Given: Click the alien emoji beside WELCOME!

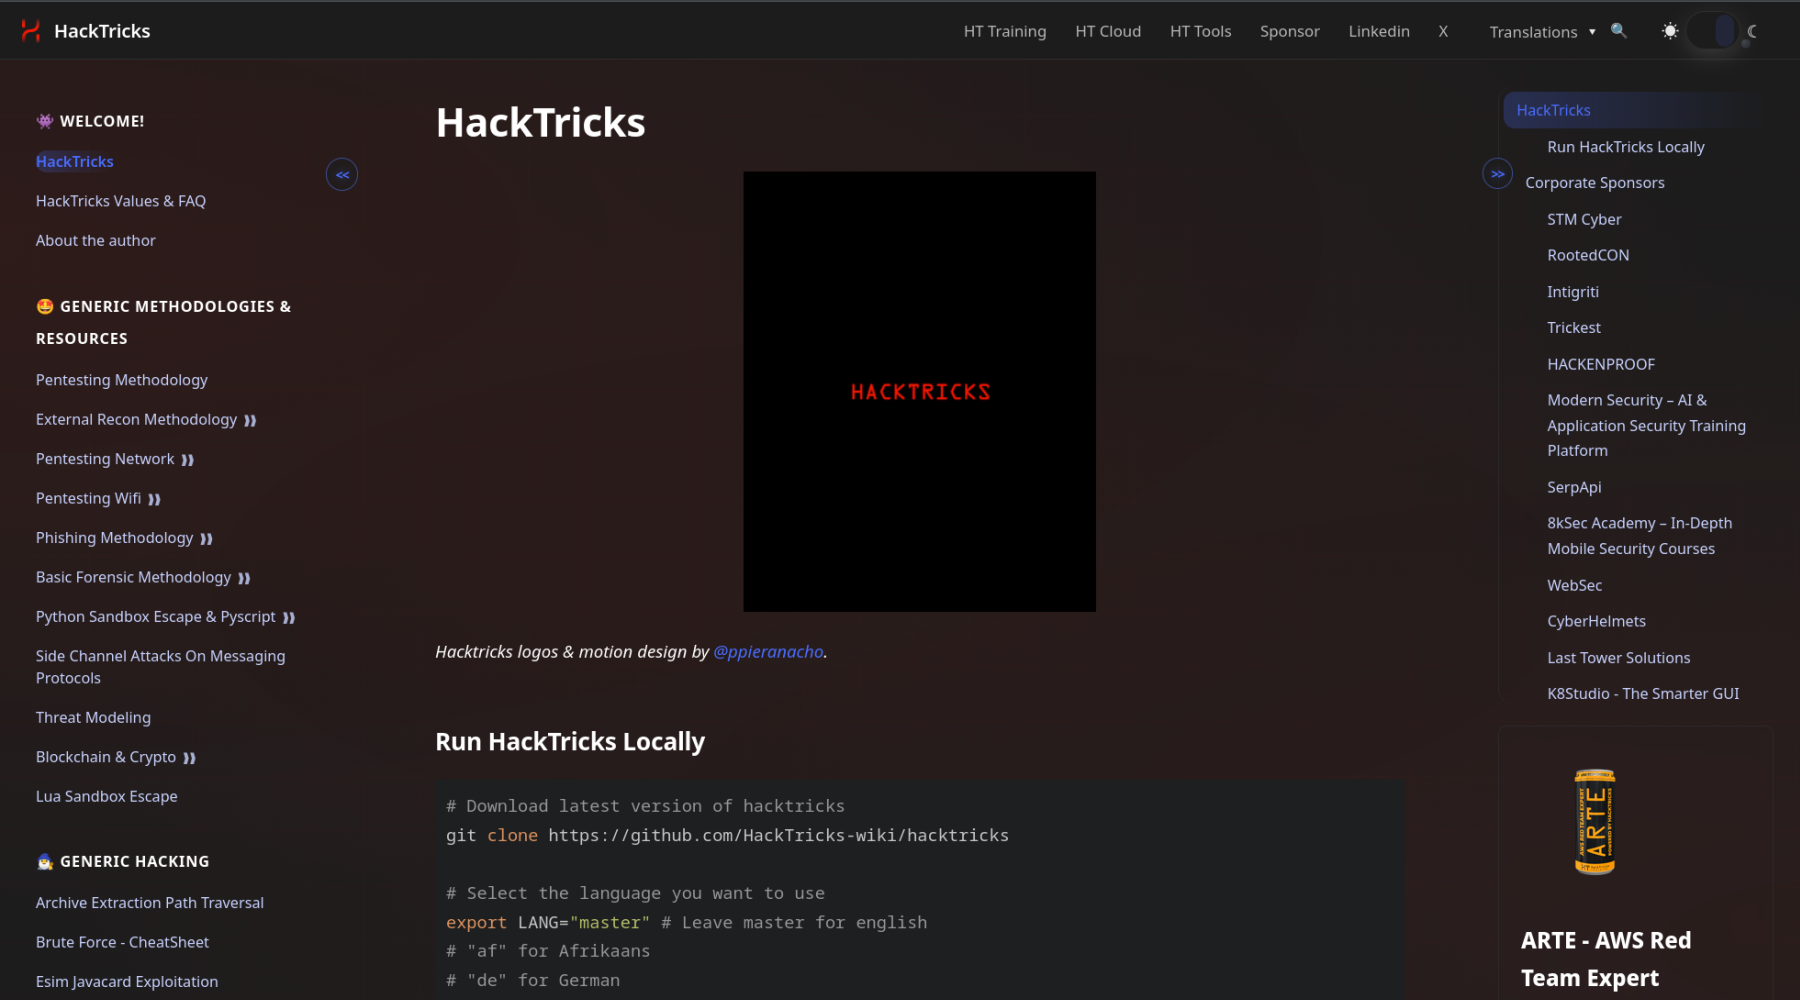Looking at the screenshot, I should [44, 120].
